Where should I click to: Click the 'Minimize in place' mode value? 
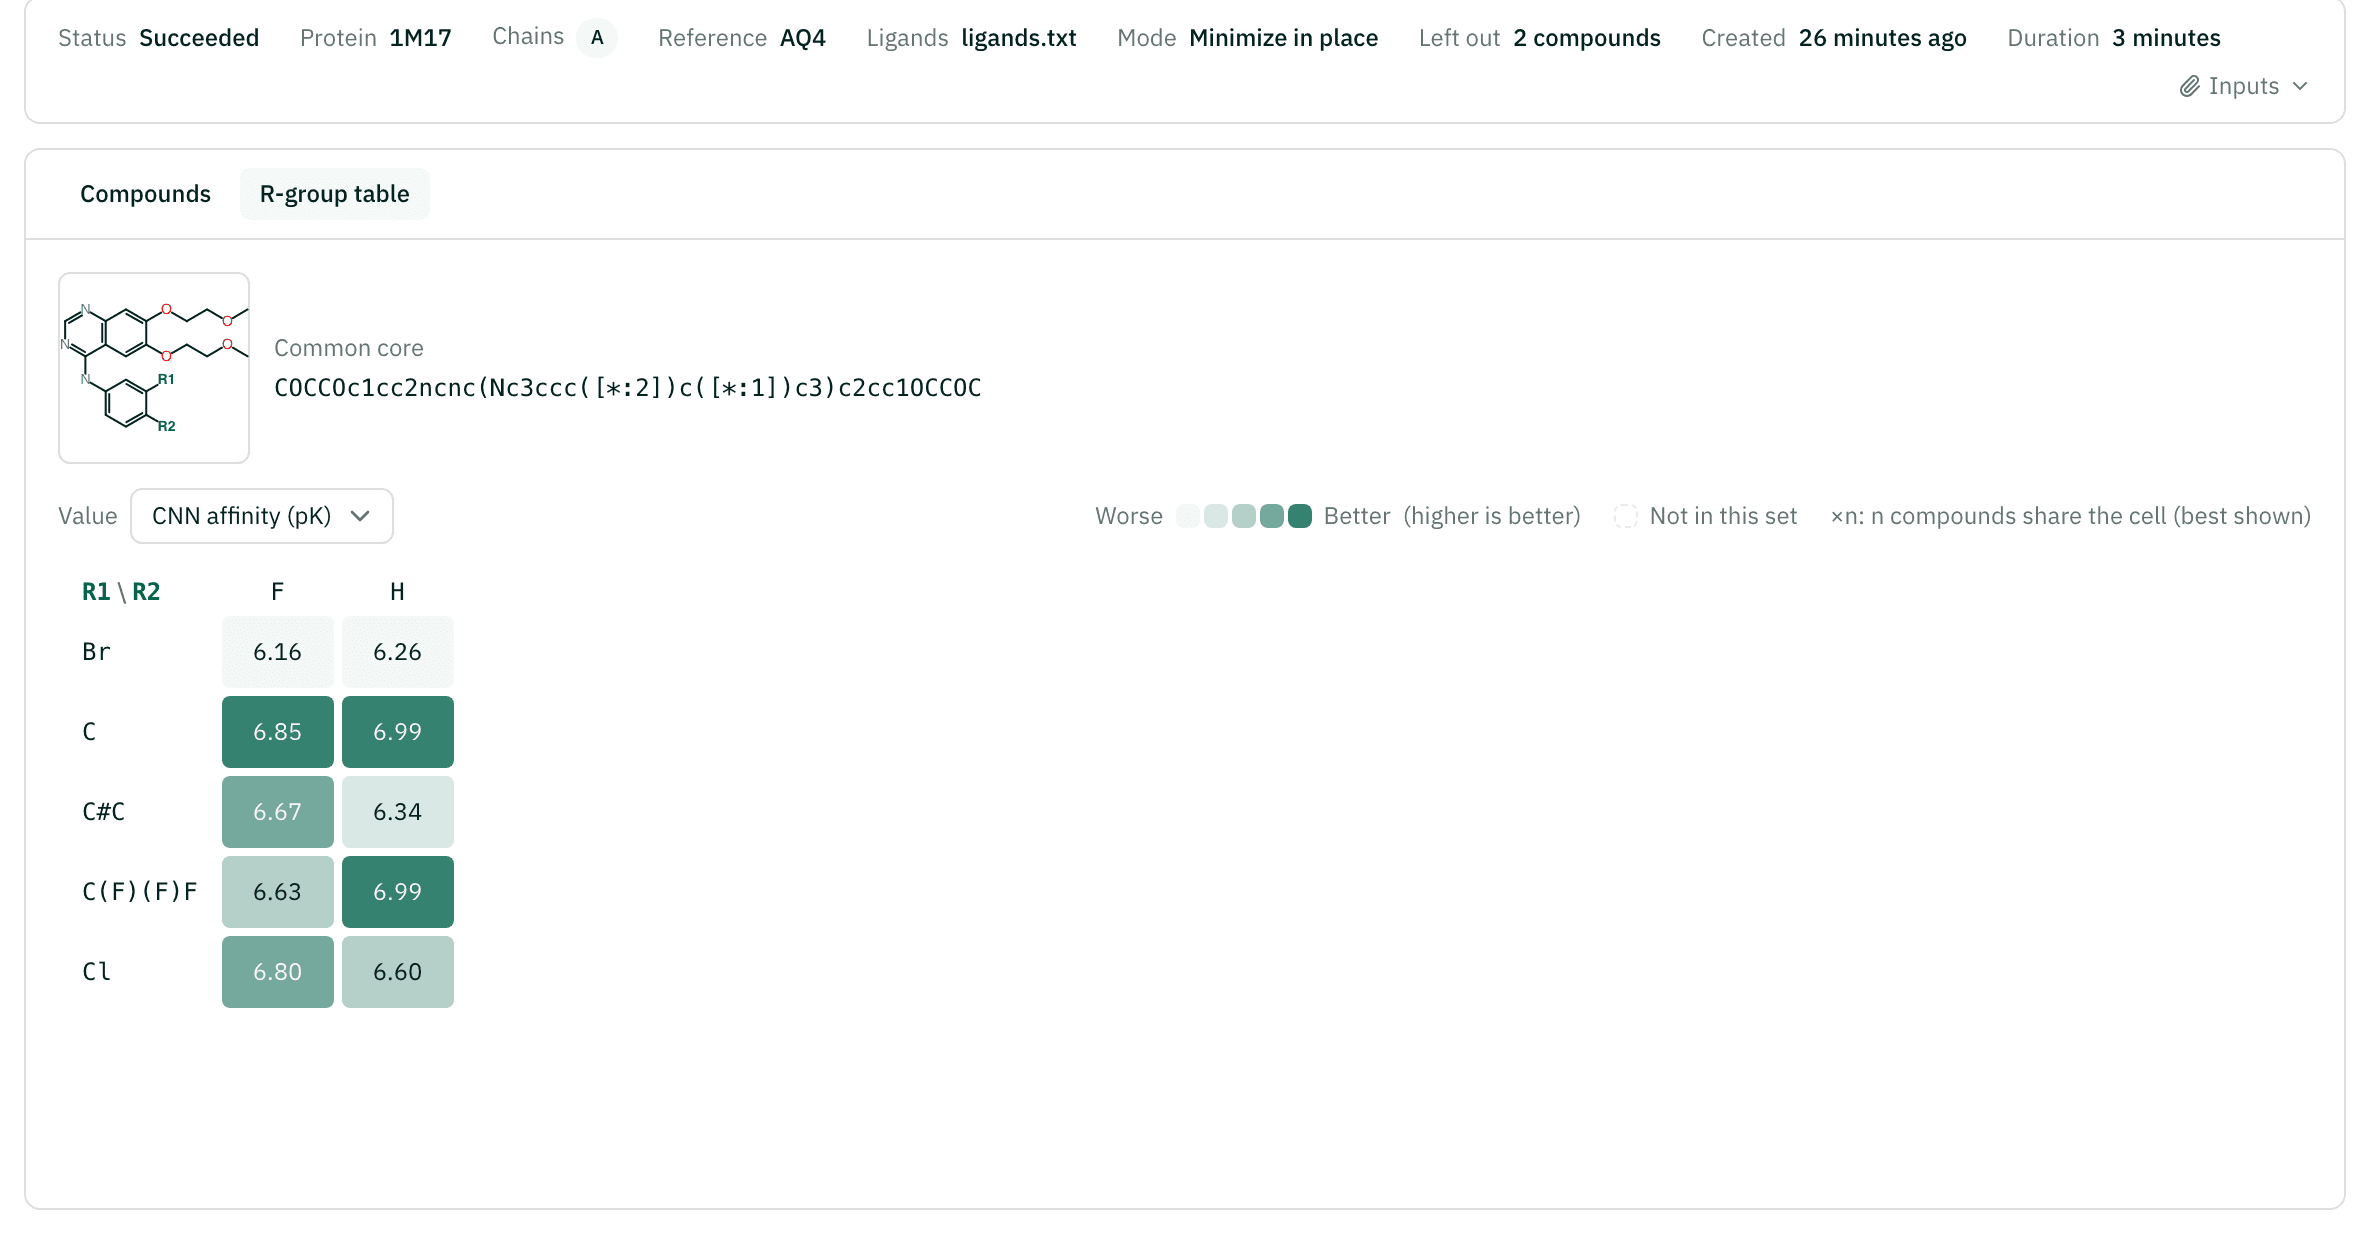click(1284, 38)
